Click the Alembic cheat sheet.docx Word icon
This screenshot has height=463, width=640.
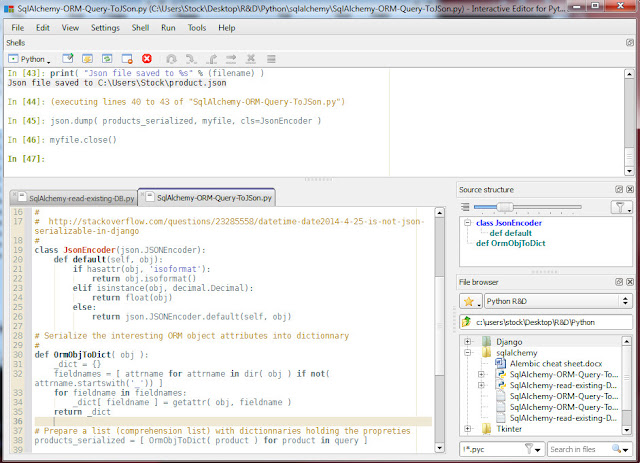[500, 363]
